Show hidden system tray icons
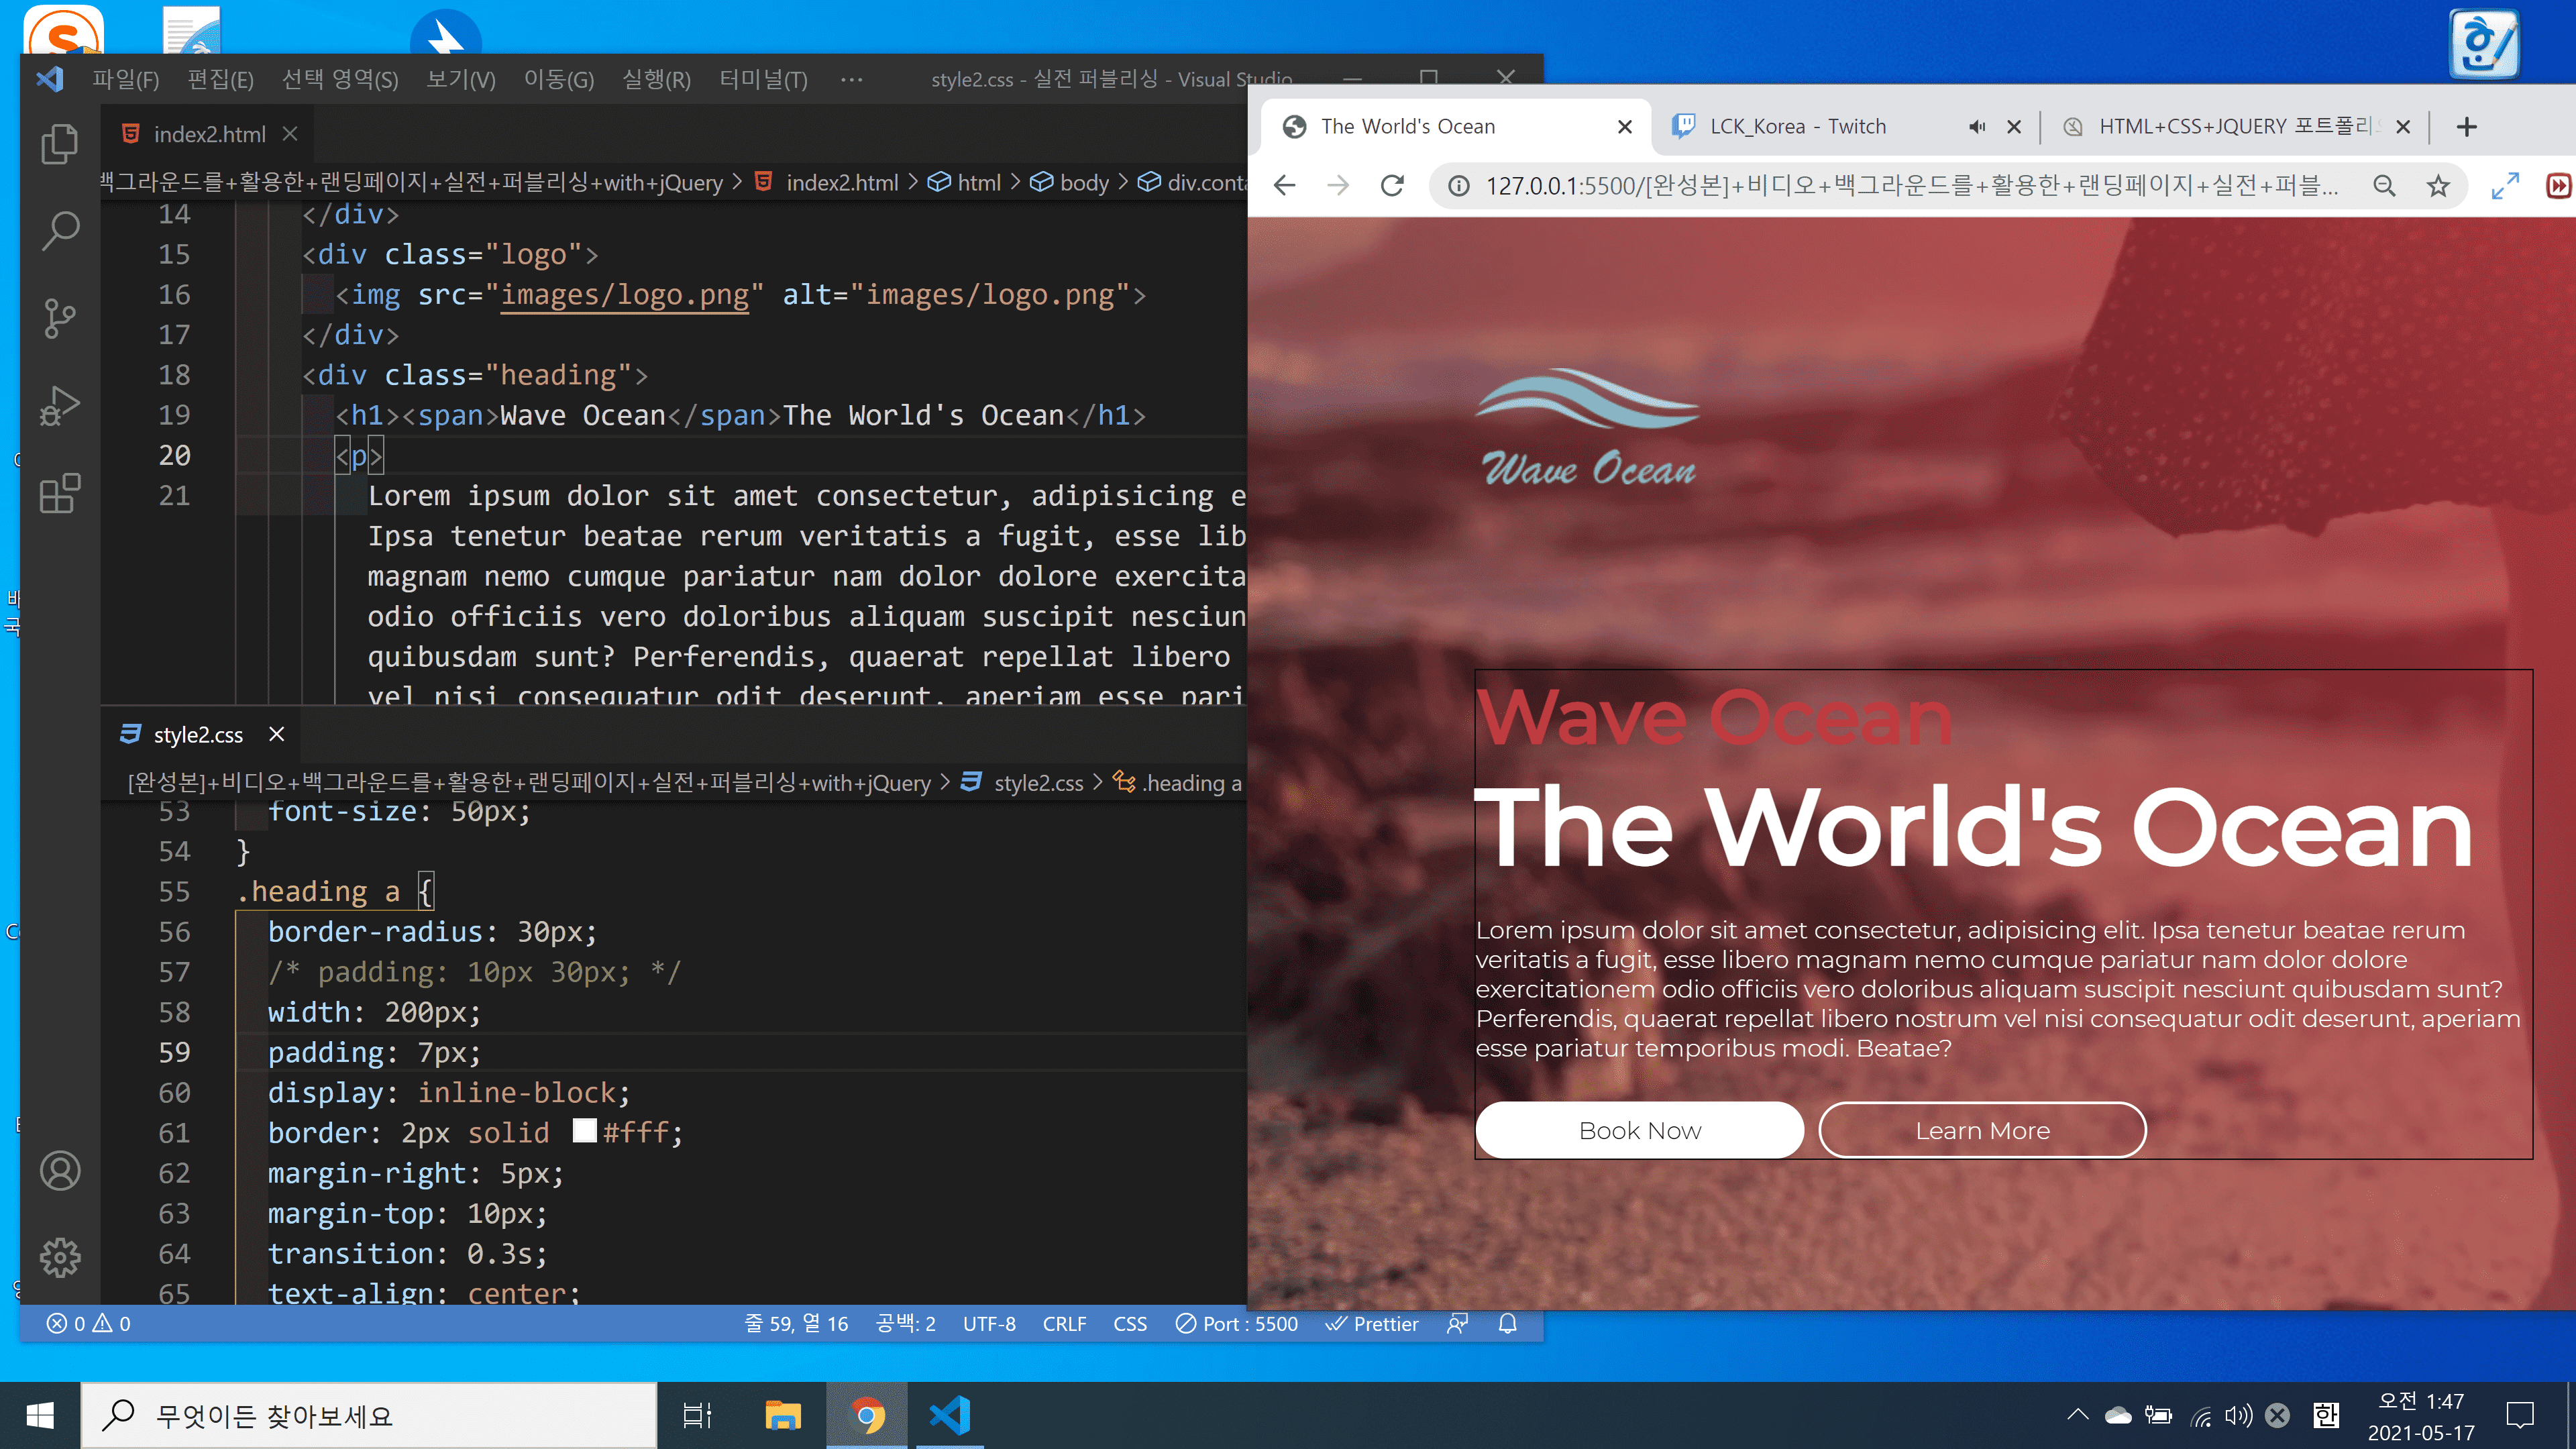 (2078, 1415)
